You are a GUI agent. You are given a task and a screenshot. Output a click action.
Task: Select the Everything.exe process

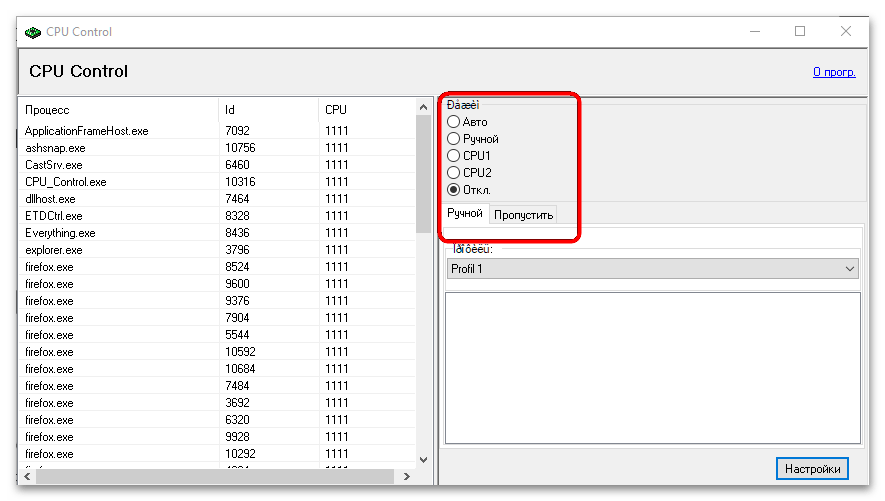217,232
